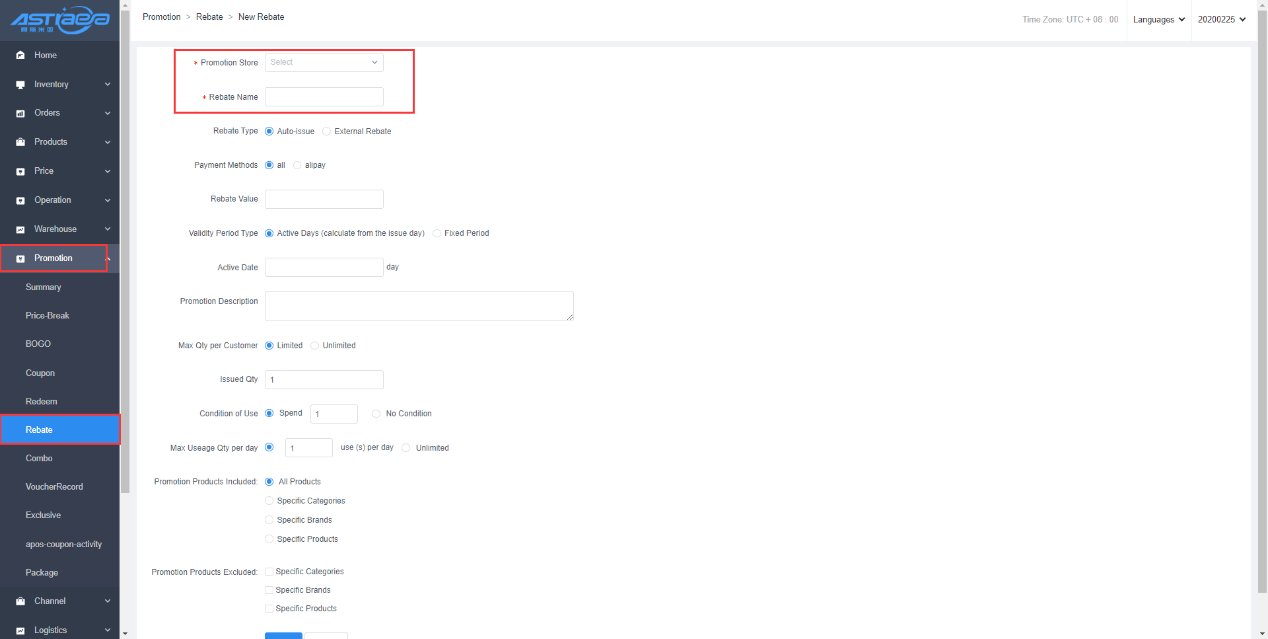Open the Promotion Store dropdown
Viewport: 1268px width, 639px height.
[x=324, y=62]
